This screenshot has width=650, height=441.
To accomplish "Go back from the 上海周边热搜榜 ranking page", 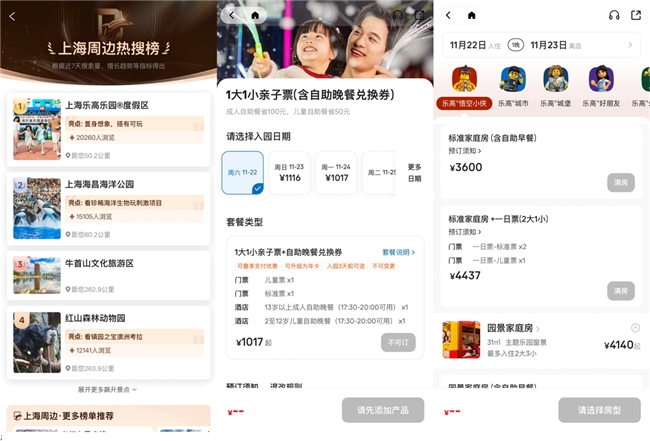I will [x=12, y=15].
